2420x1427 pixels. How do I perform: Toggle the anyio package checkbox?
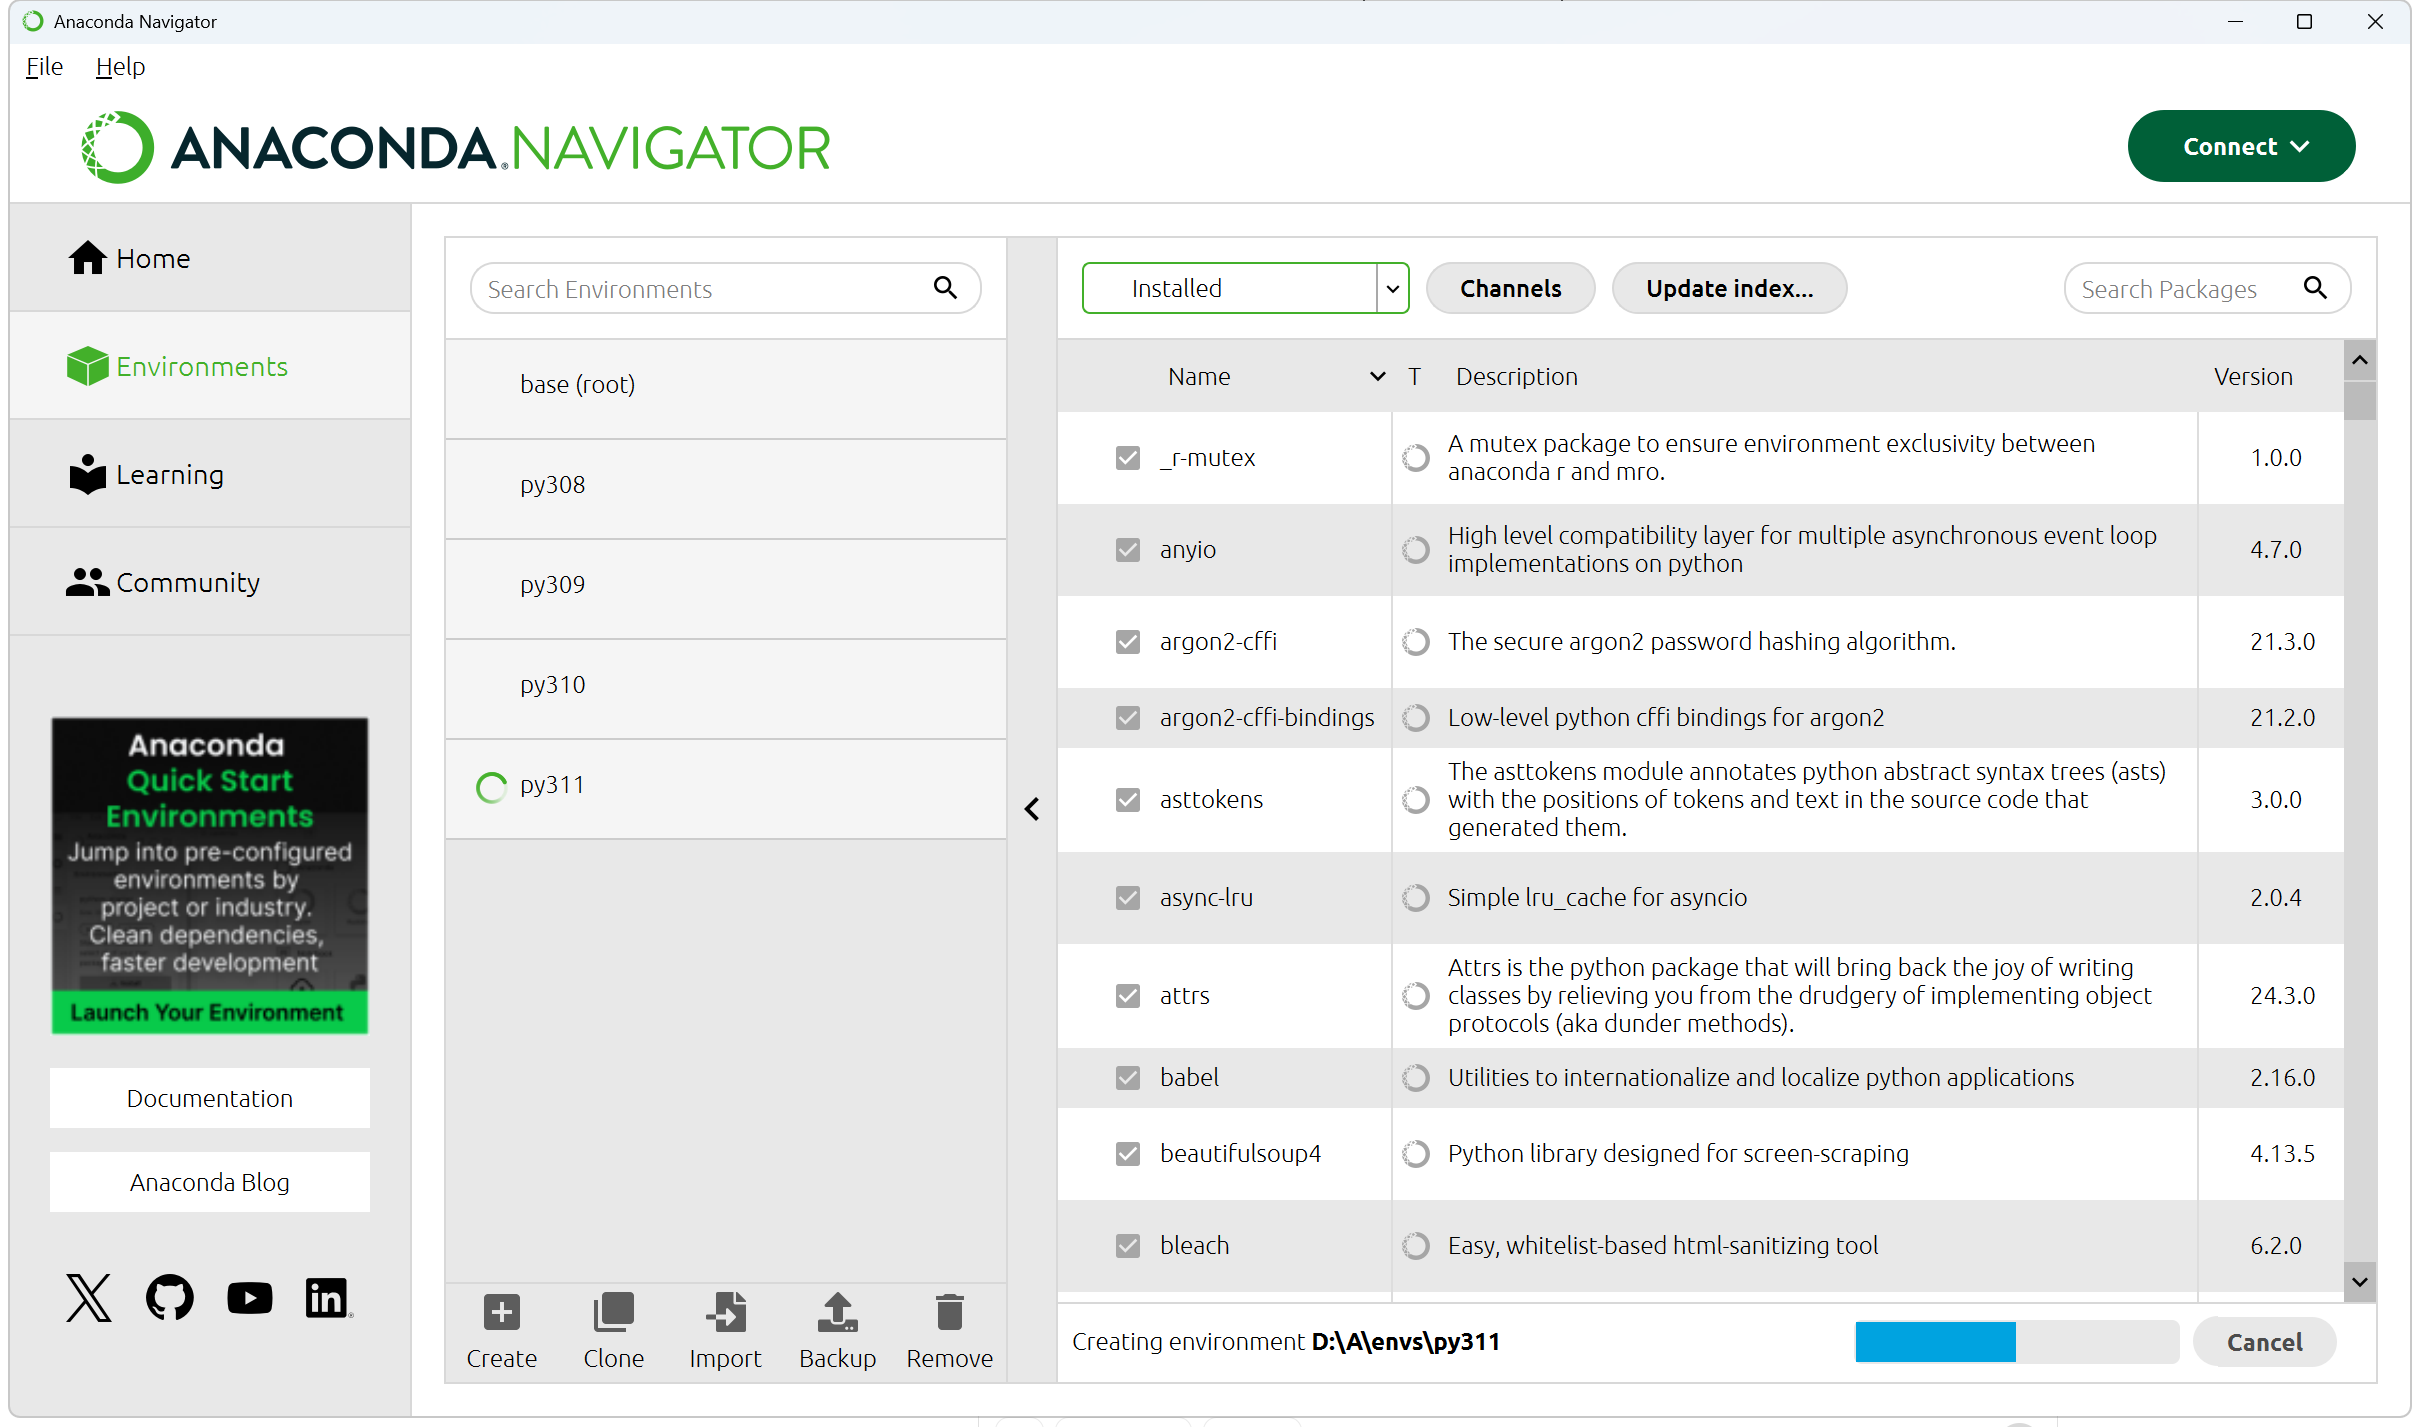click(x=1128, y=550)
